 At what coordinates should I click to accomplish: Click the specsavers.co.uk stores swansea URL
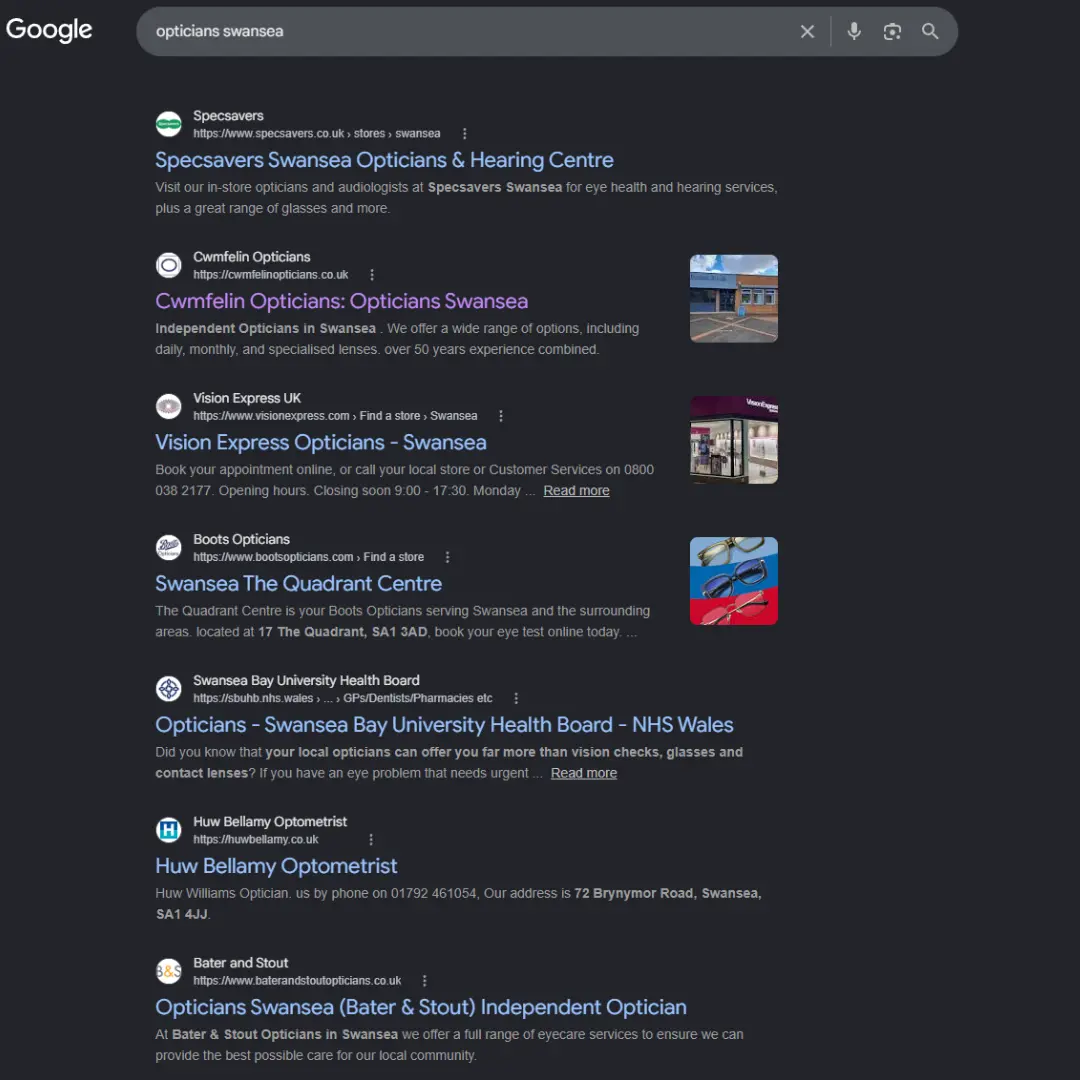coord(317,134)
